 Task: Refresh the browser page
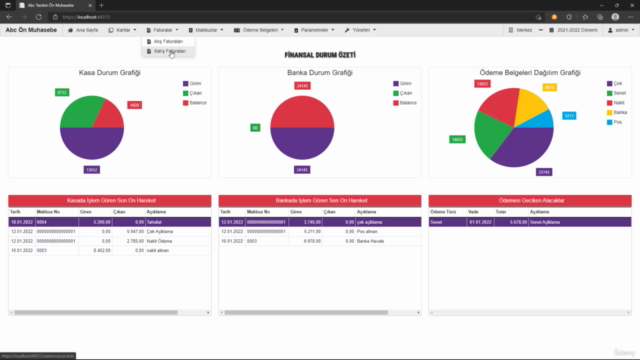click(39, 17)
